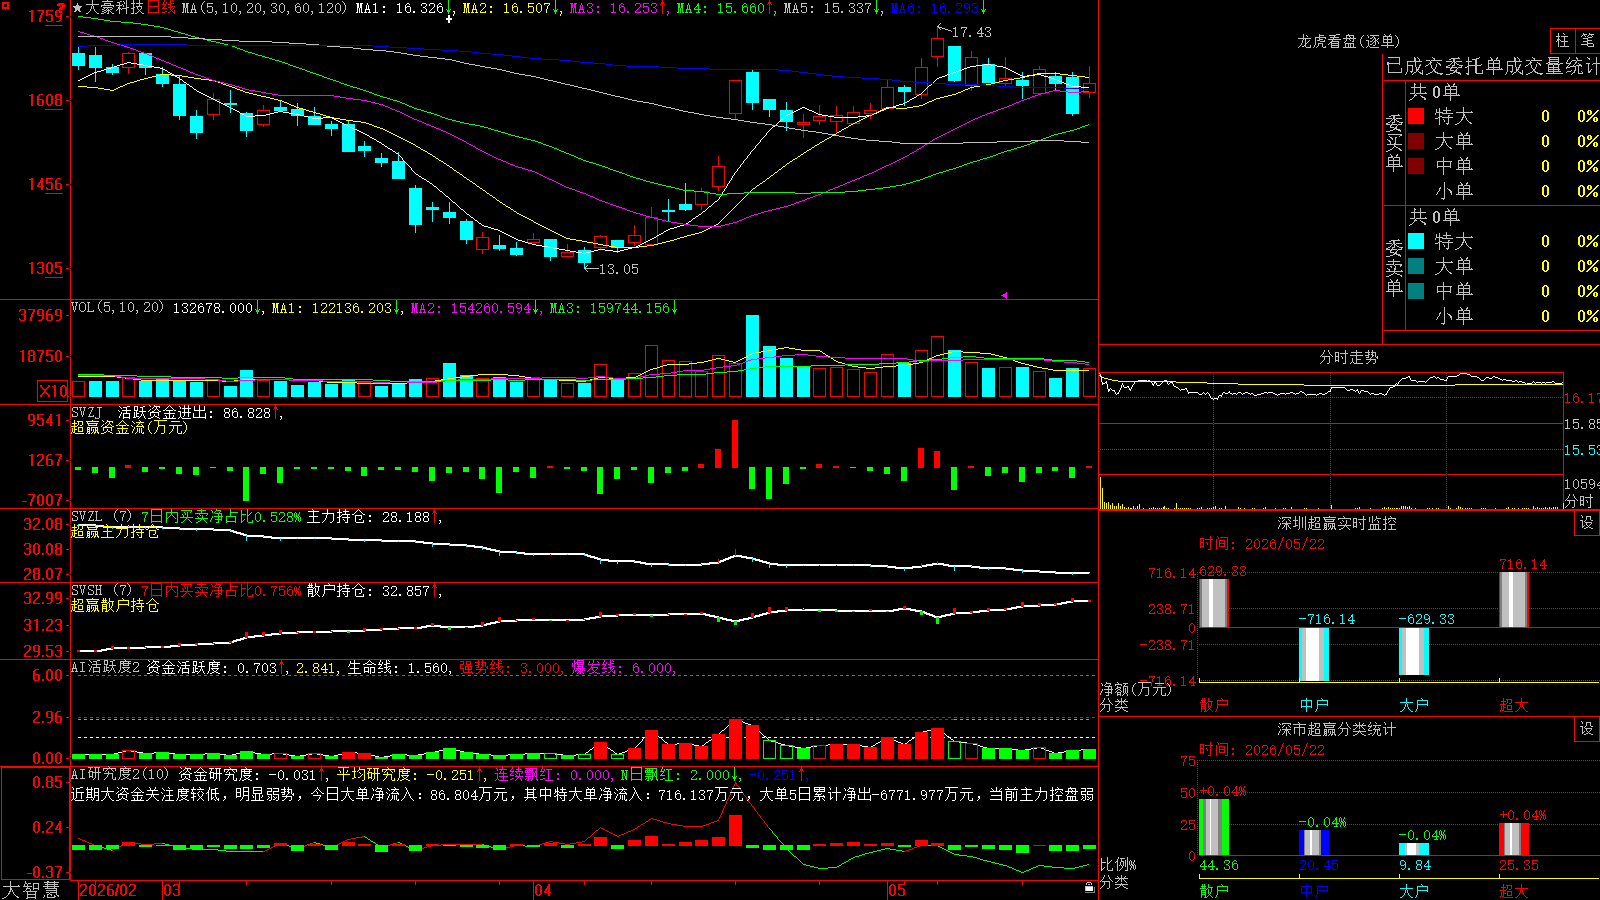Click the teal 大单 swatch under 委卖单

click(x=1416, y=266)
